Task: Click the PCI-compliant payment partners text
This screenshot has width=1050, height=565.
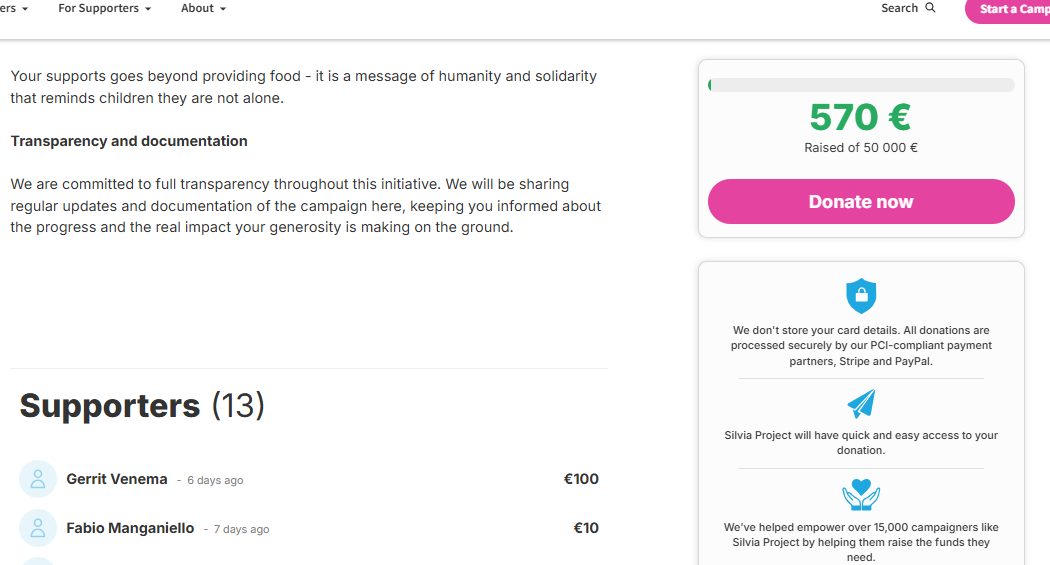Action: point(861,346)
